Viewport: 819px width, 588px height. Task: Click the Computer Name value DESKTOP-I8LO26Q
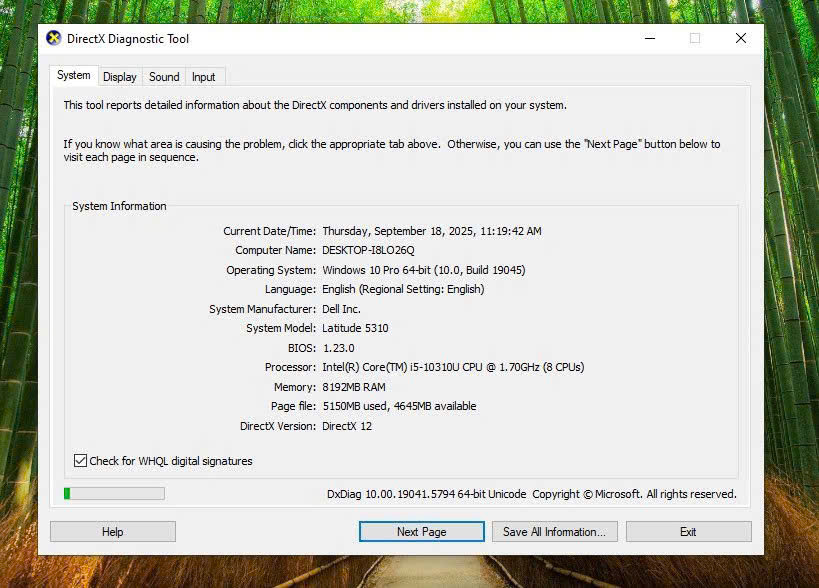tap(368, 251)
